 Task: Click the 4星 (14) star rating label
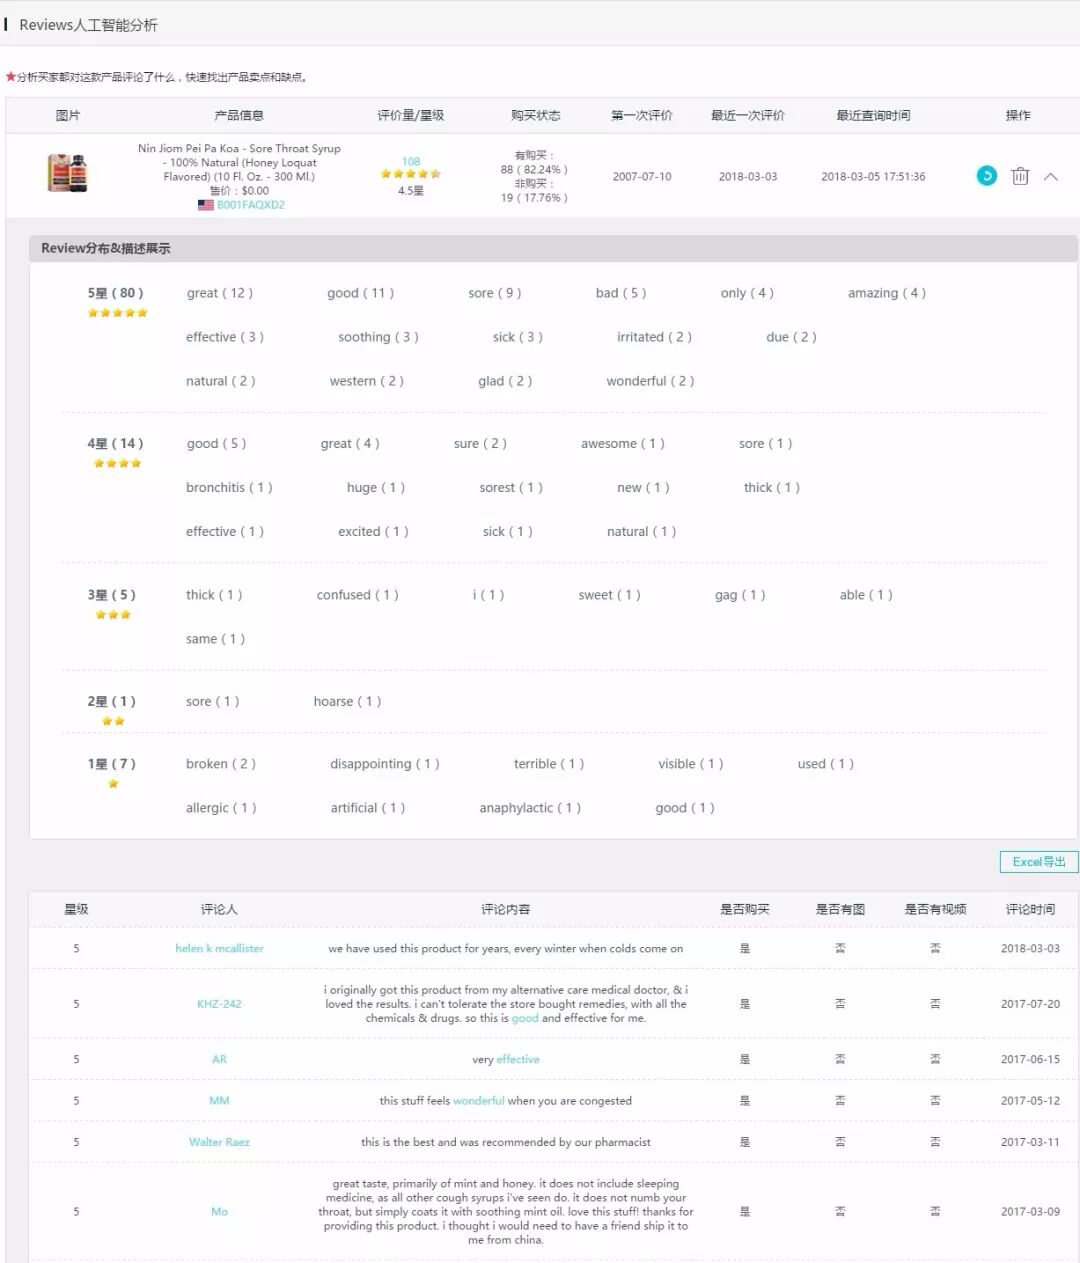point(116,444)
